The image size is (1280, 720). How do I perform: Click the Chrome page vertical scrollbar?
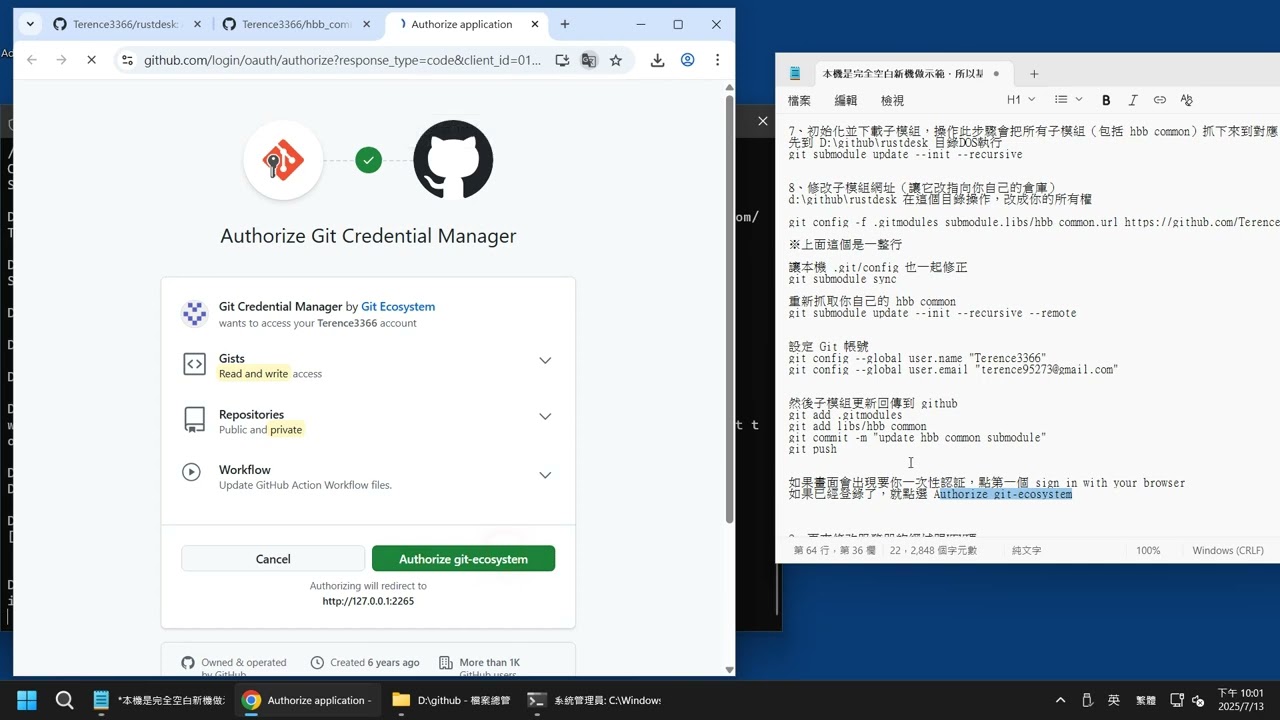point(729,308)
